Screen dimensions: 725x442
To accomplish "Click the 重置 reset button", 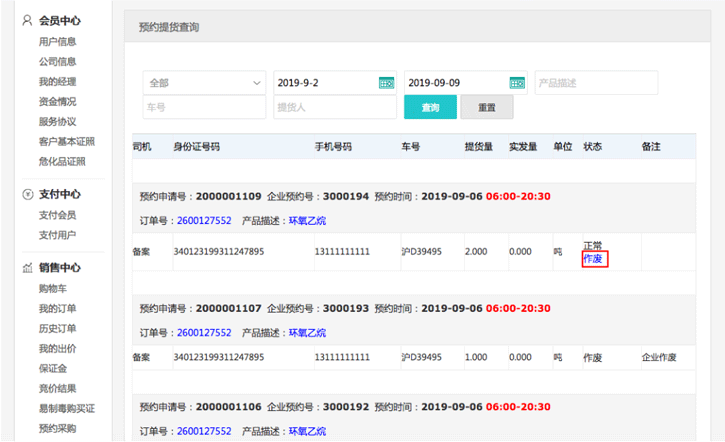I will click(x=487, y=107).
